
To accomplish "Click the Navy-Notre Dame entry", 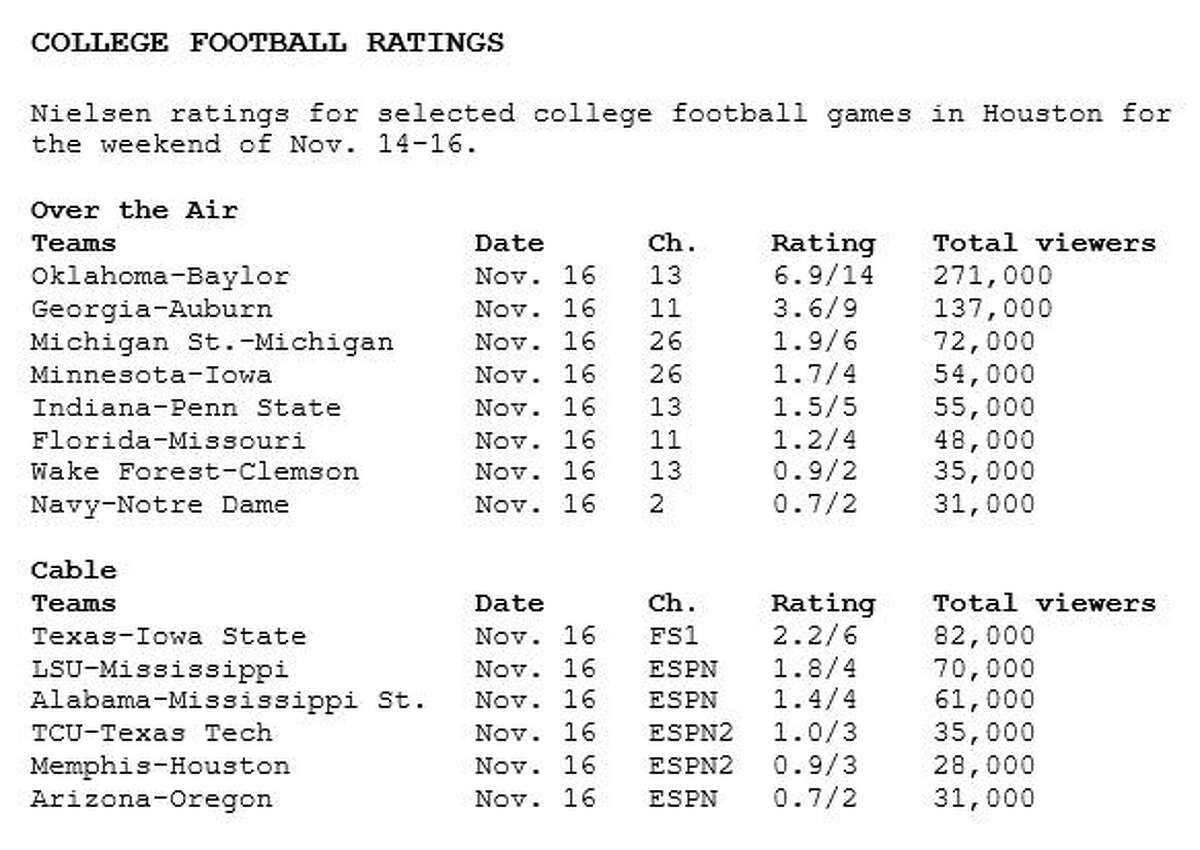I will pyautogui.click(x=160, y=505).
